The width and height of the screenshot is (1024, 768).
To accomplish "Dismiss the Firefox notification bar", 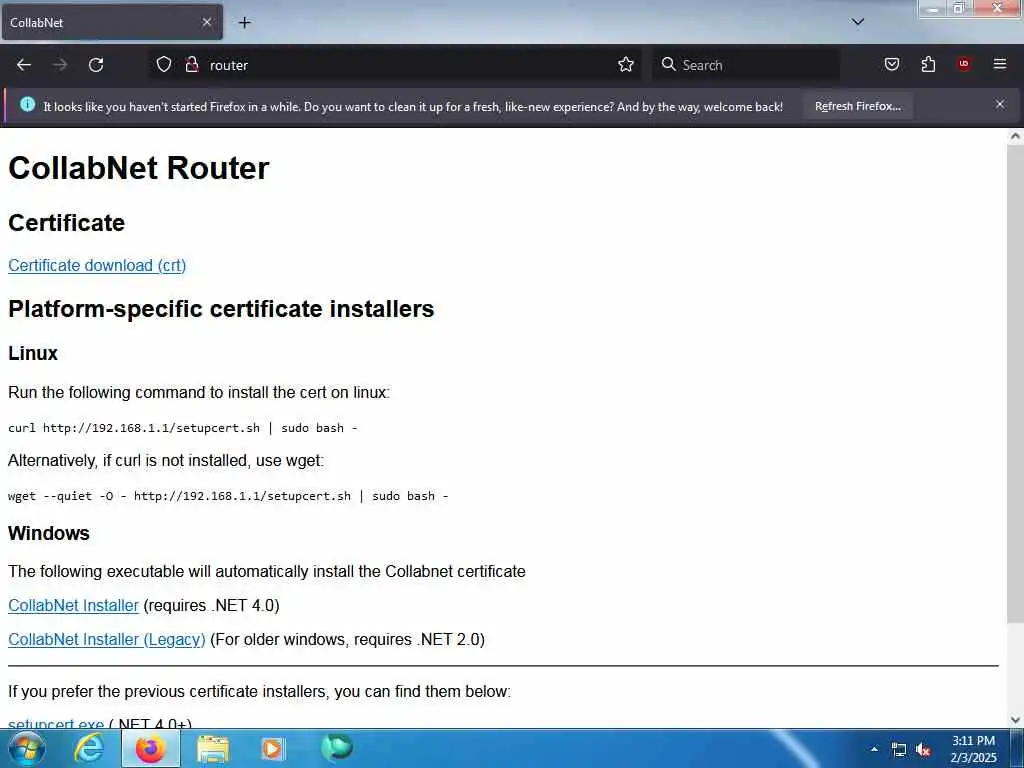I will point(999,104).
